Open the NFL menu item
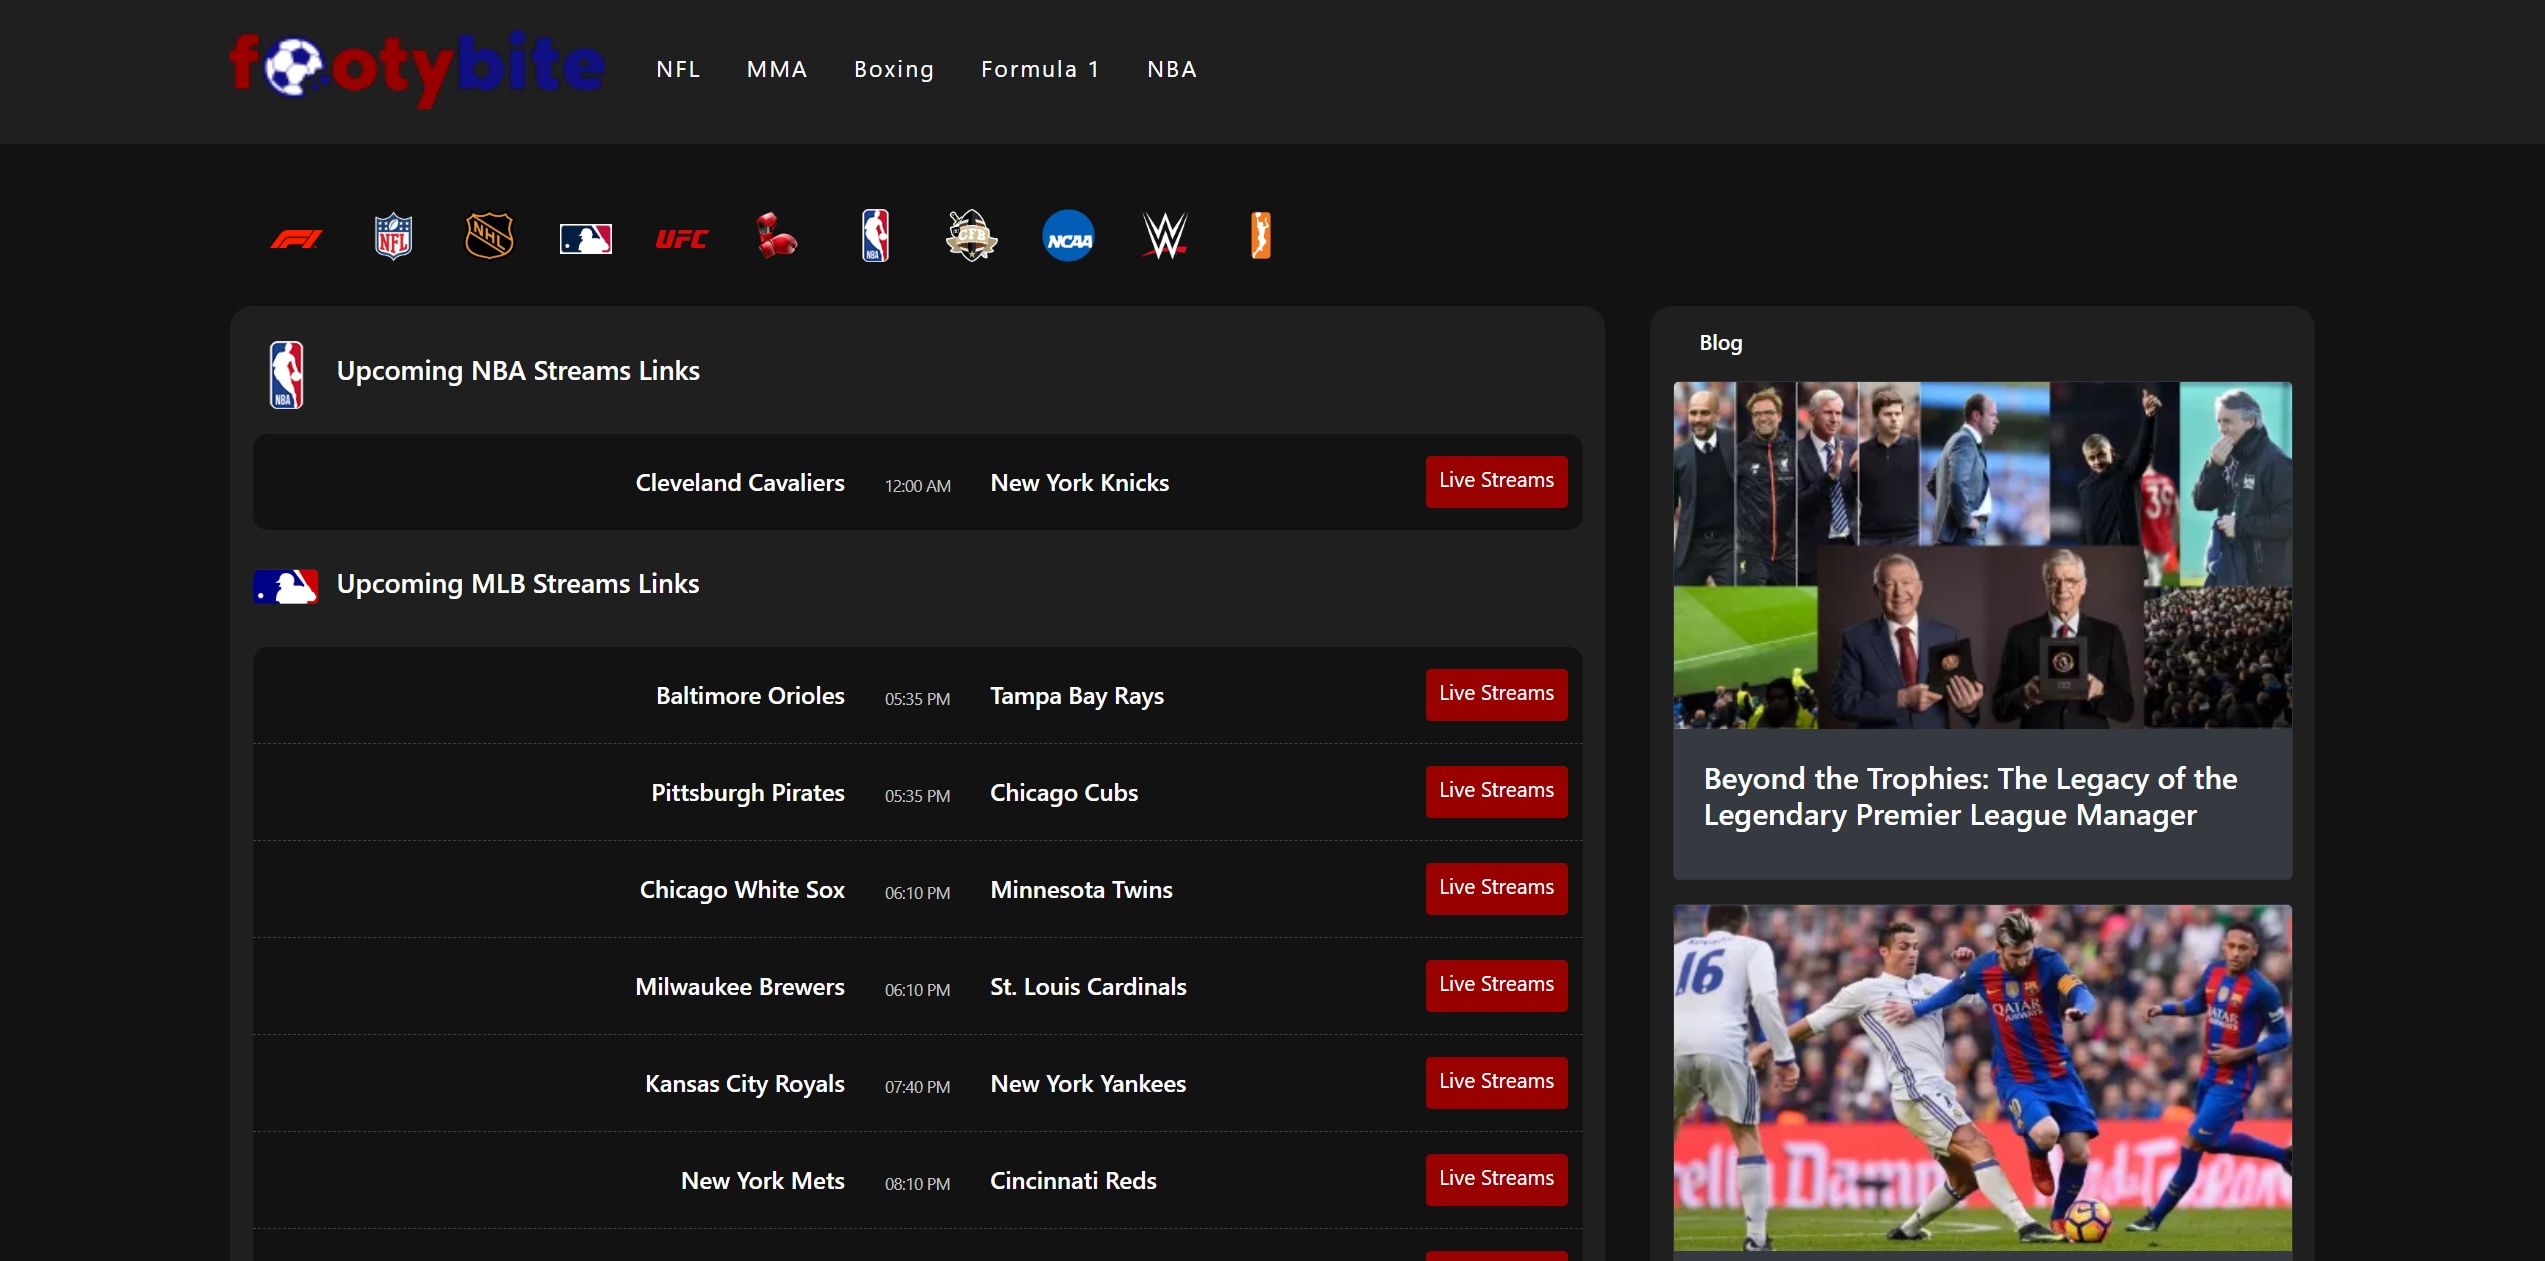Image resolution: width=2545 pixels, height=1261 pixels. tap(678, 69)
